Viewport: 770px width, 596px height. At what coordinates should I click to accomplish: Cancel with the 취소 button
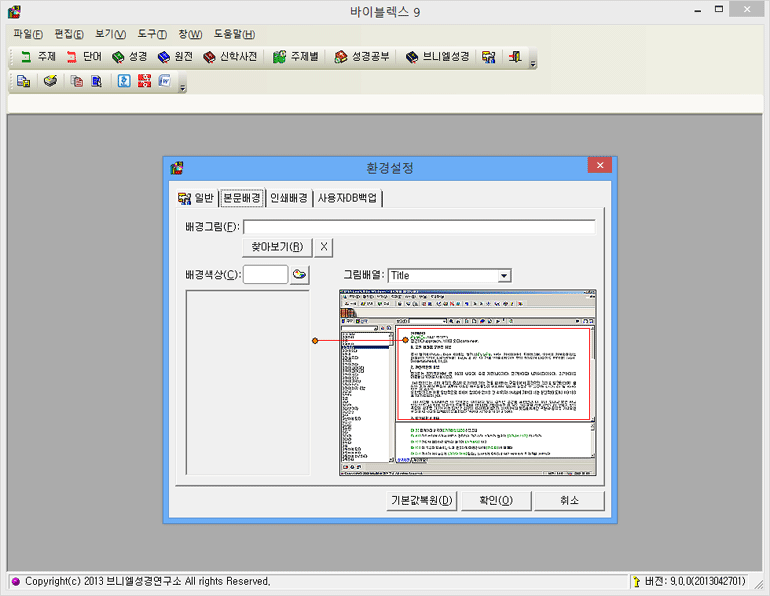569,501
